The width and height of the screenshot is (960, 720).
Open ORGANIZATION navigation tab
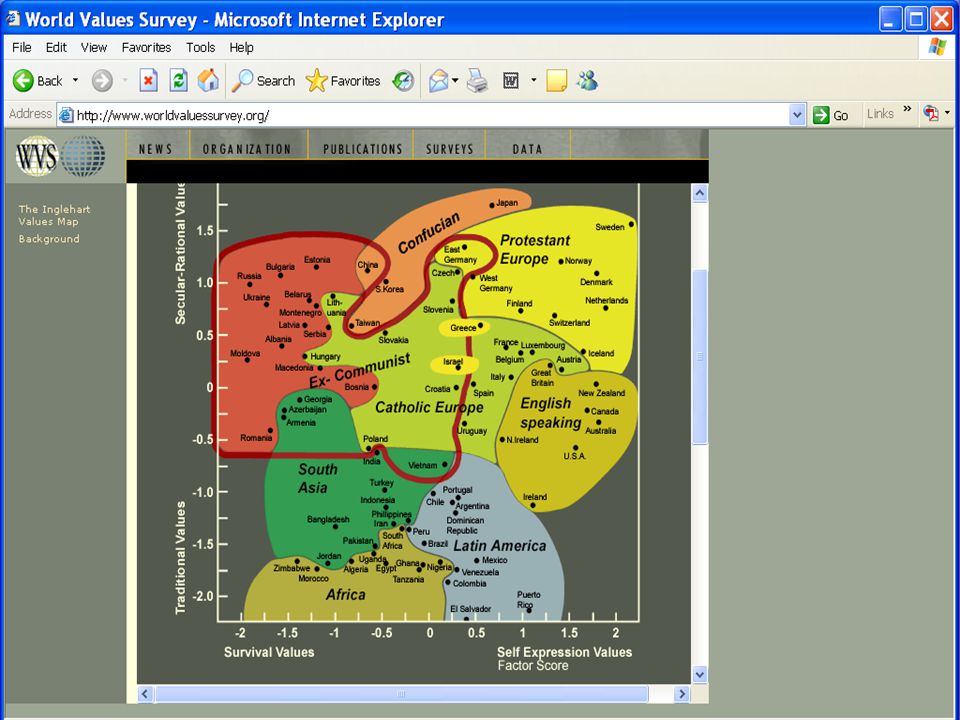(x=247, y=149)
